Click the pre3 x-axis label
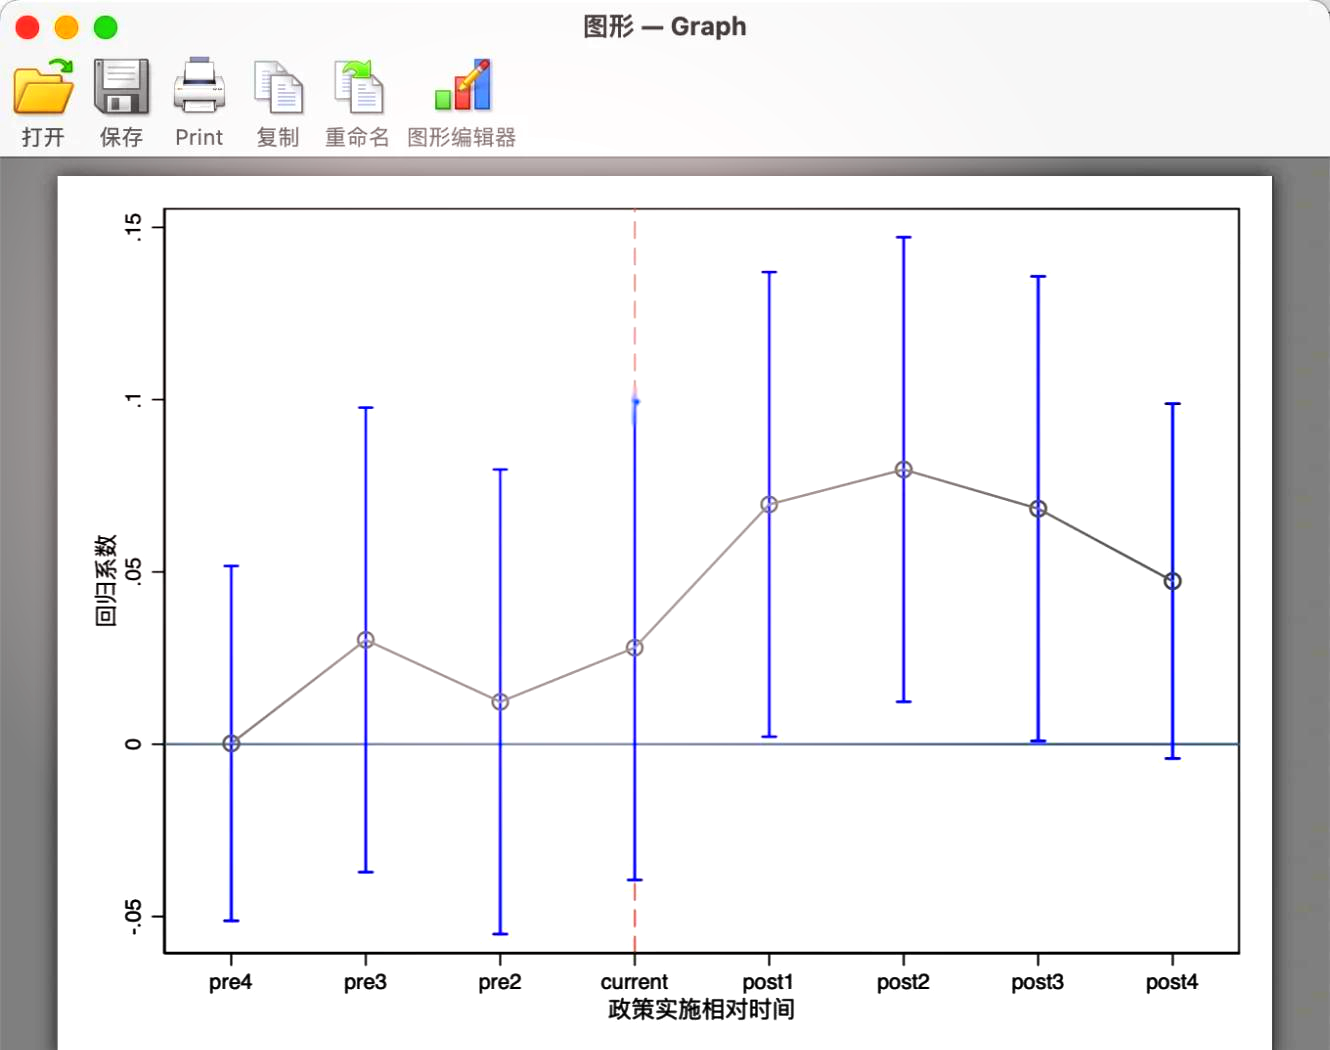 [365, 982]
